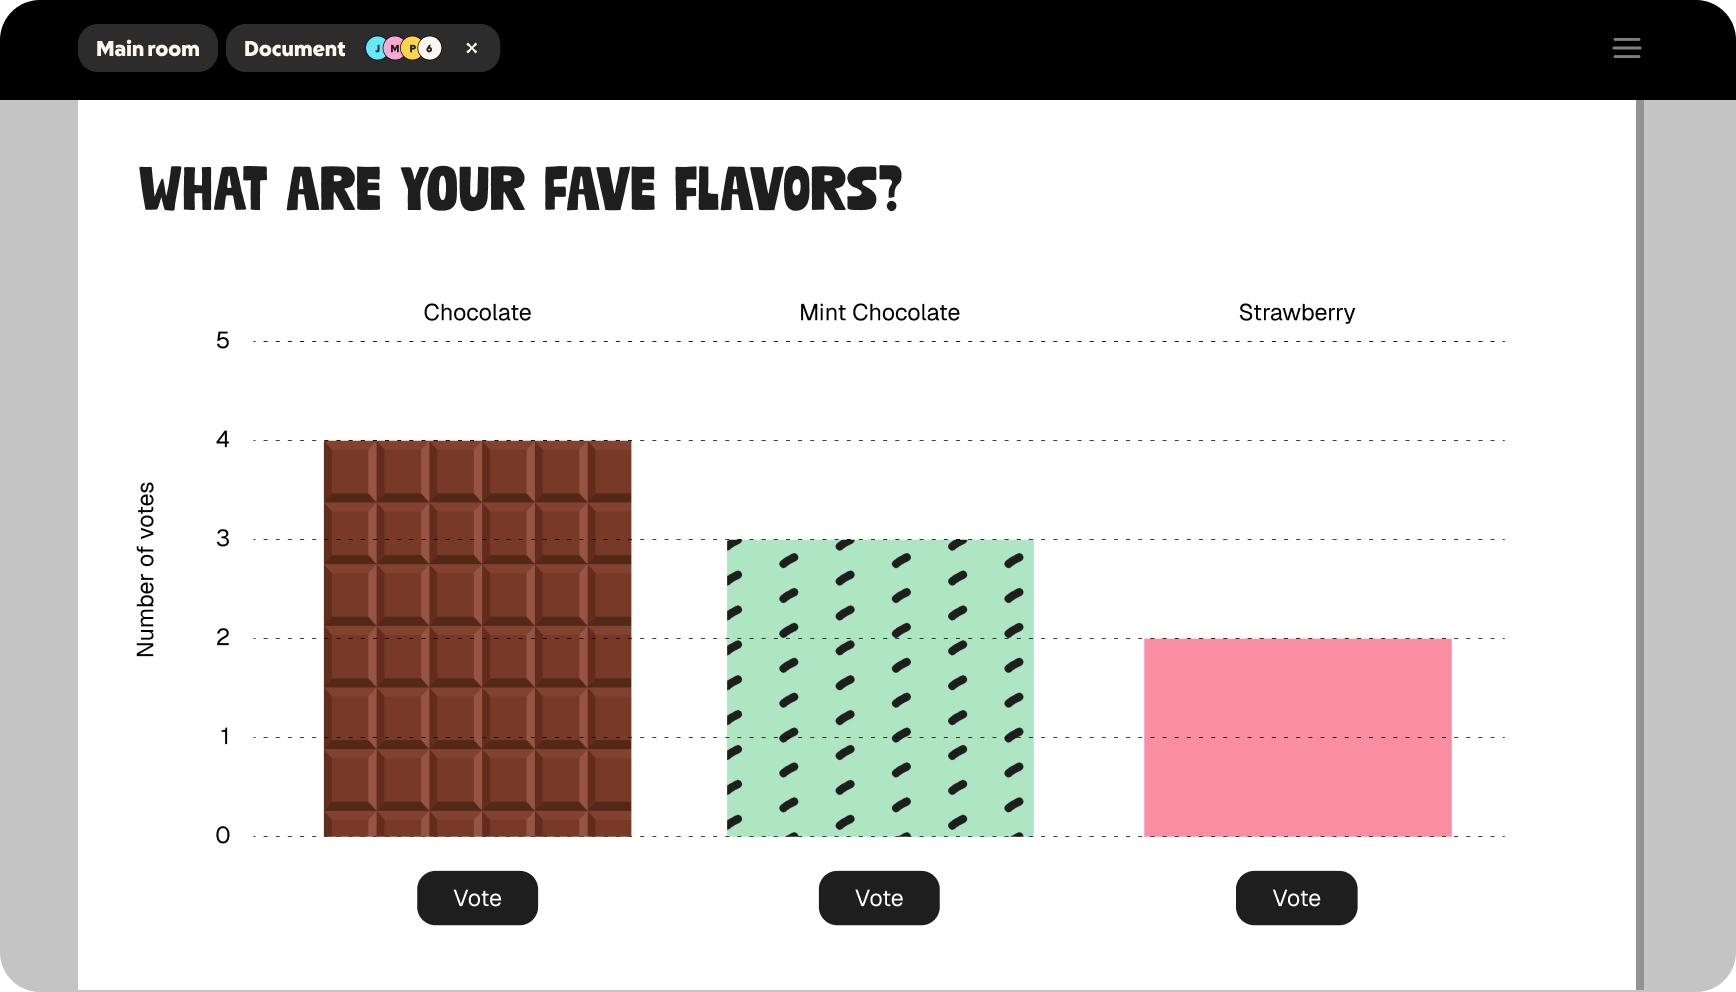Image resolution: width=1736 pixels, height=992 pixels.
Task: Click the Mint Chocolate column label
Action: click(x=879, y=312)
